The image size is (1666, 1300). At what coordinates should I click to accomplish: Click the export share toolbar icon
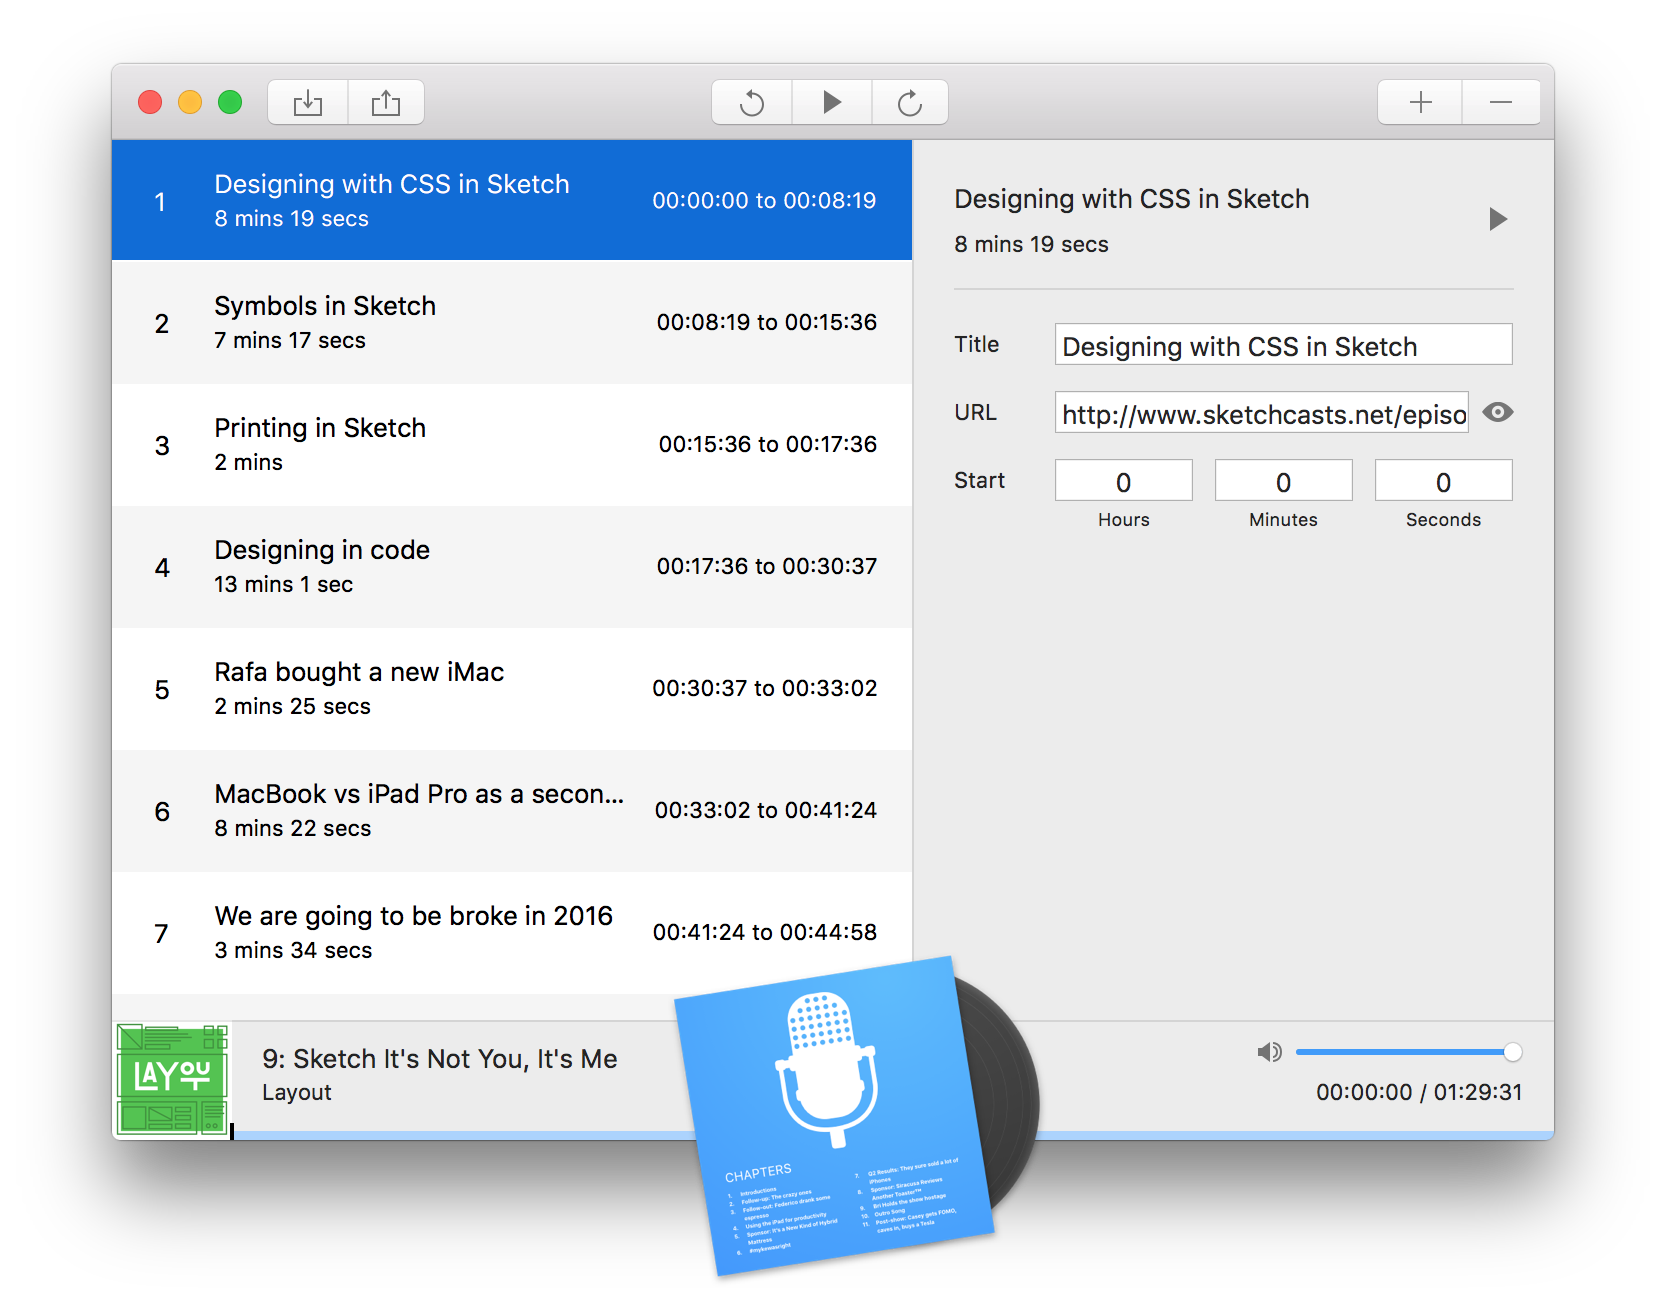pos(386,103)
